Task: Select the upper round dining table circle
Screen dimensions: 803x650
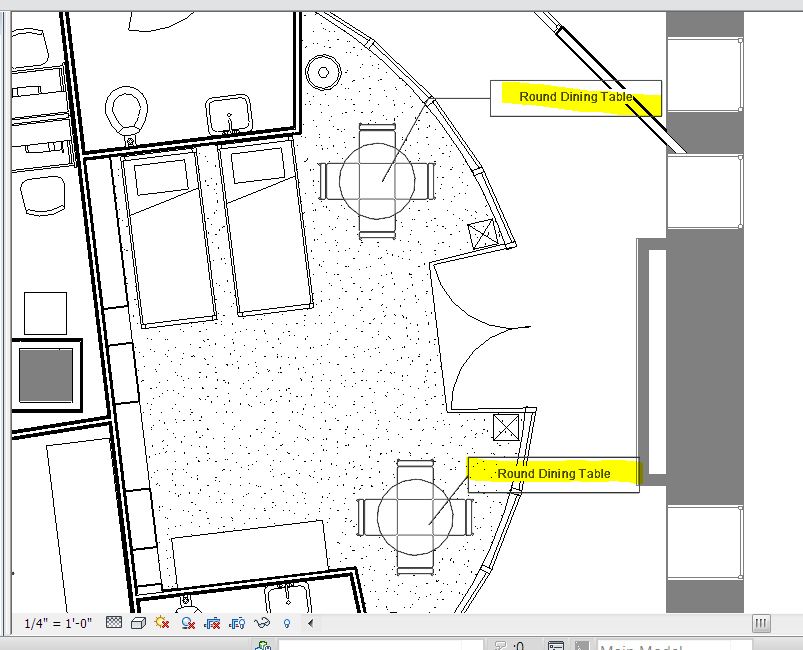Action: tap(377, 181)
